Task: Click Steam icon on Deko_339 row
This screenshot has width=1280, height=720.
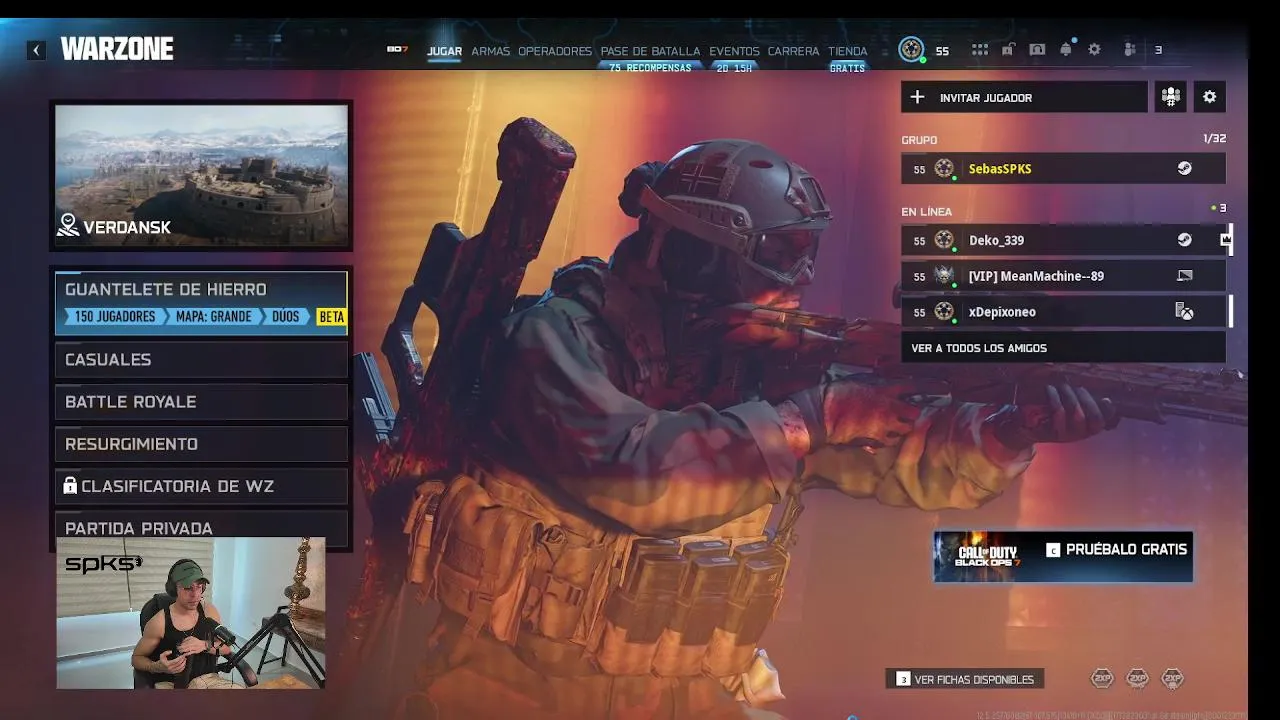Action: coord(1184,240)
